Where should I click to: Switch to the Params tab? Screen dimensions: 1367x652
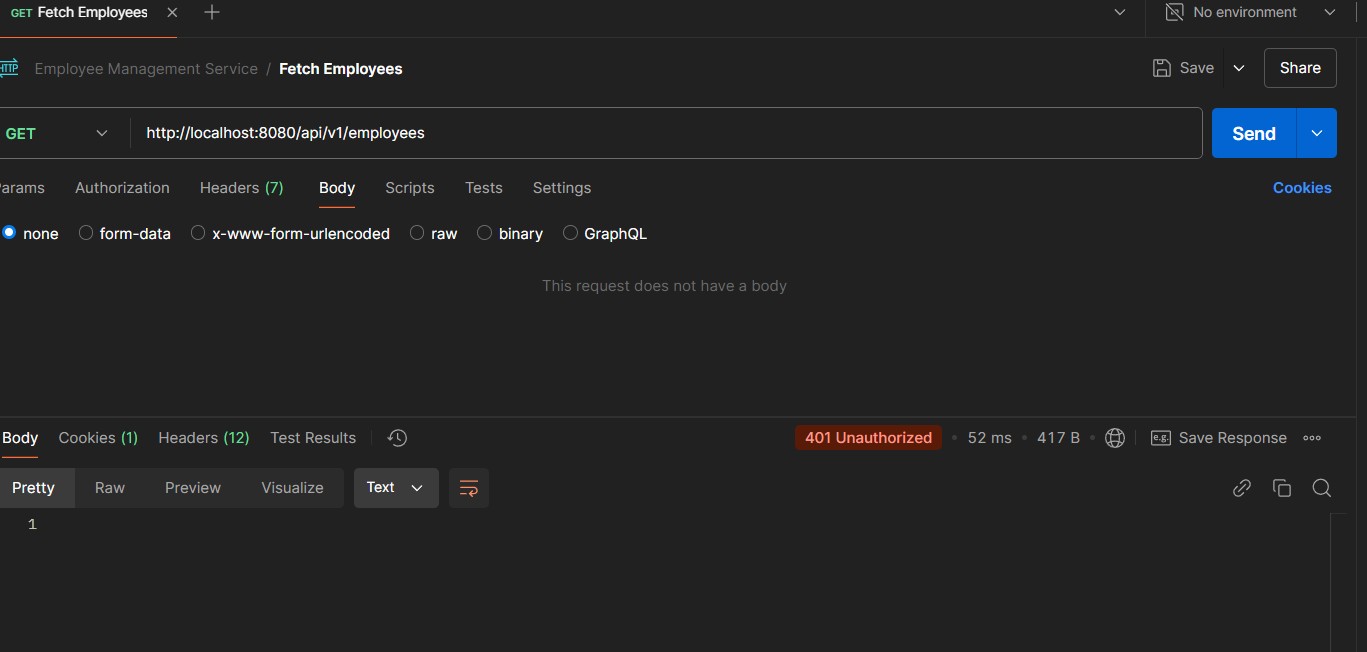21,188
